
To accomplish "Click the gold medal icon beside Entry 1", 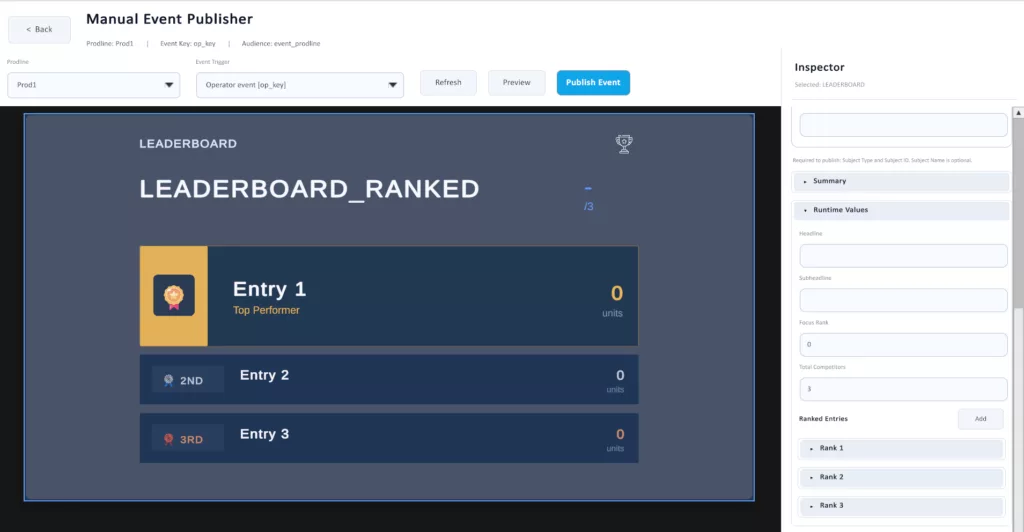I will 174,296.
